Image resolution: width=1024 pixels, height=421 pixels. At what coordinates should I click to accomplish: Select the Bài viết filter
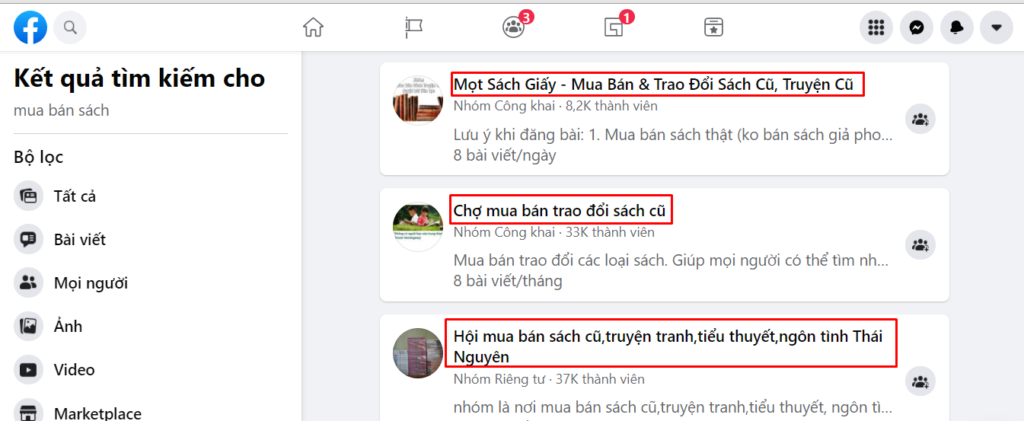150,240
